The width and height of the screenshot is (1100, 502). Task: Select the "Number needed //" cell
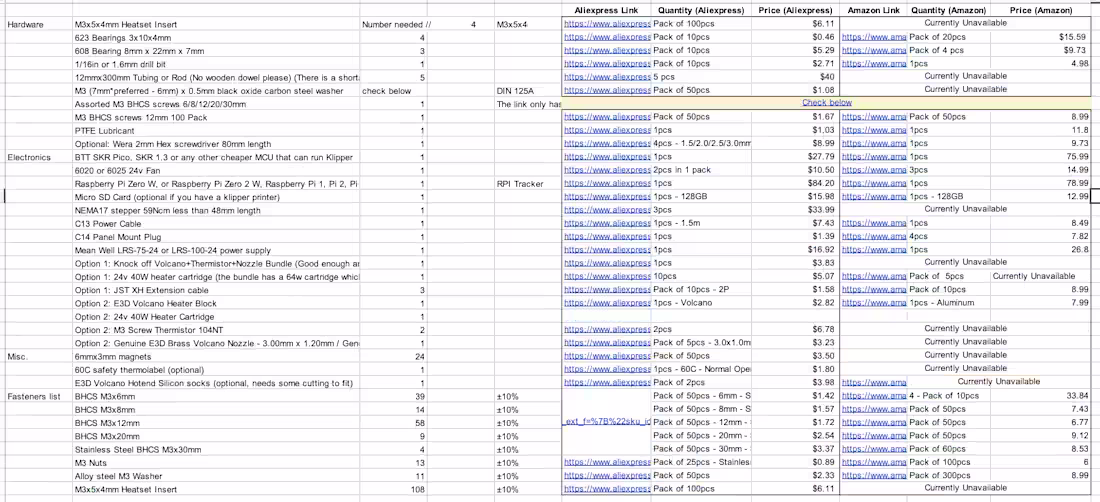click(396, 24)
